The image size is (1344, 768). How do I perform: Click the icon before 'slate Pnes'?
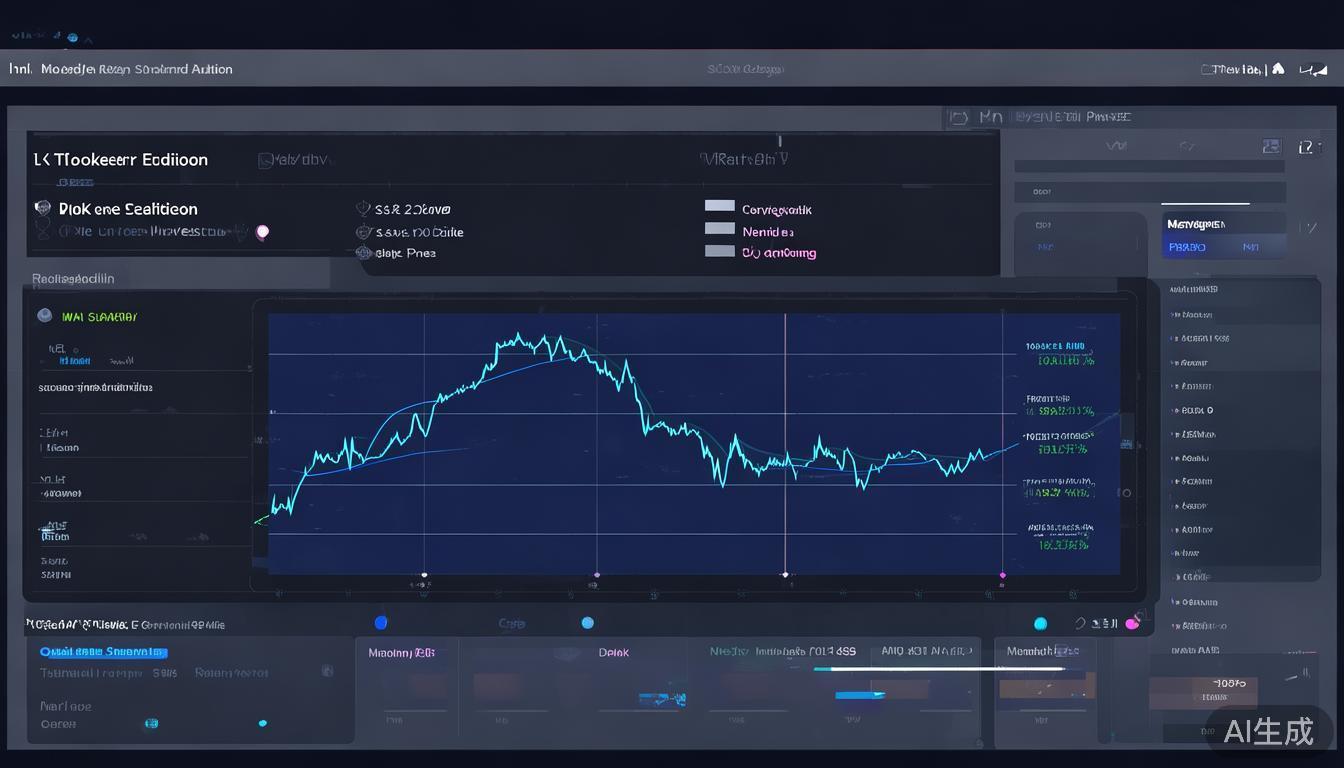pos(363,253)
